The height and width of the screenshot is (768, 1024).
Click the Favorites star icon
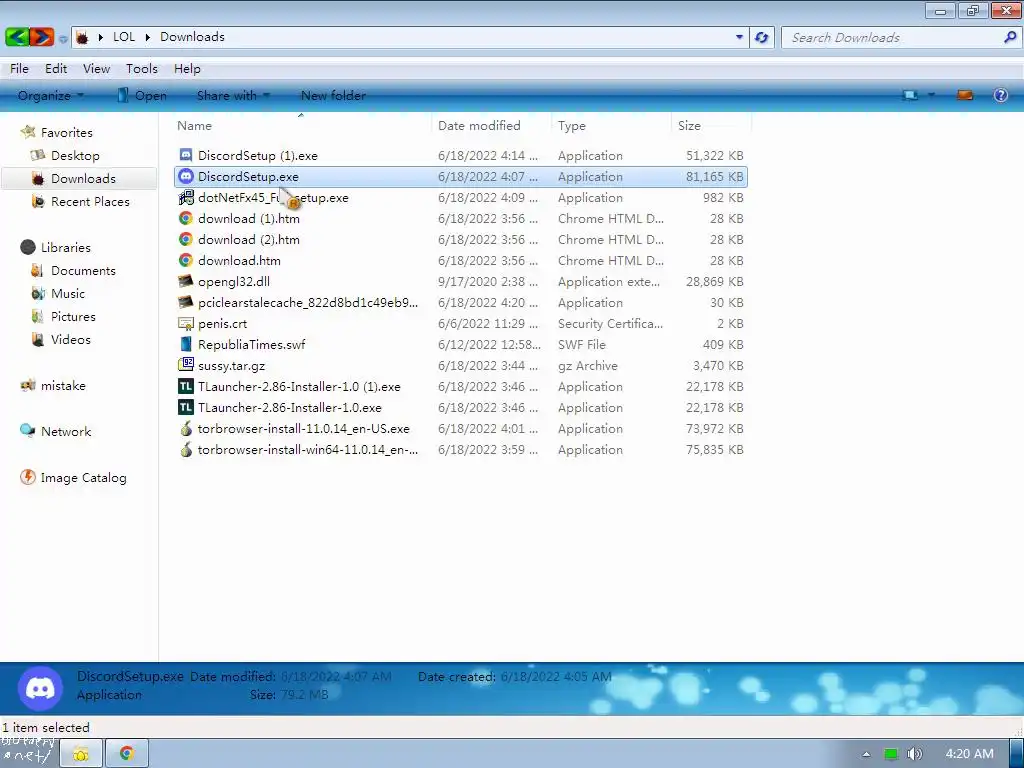[27, 132]
